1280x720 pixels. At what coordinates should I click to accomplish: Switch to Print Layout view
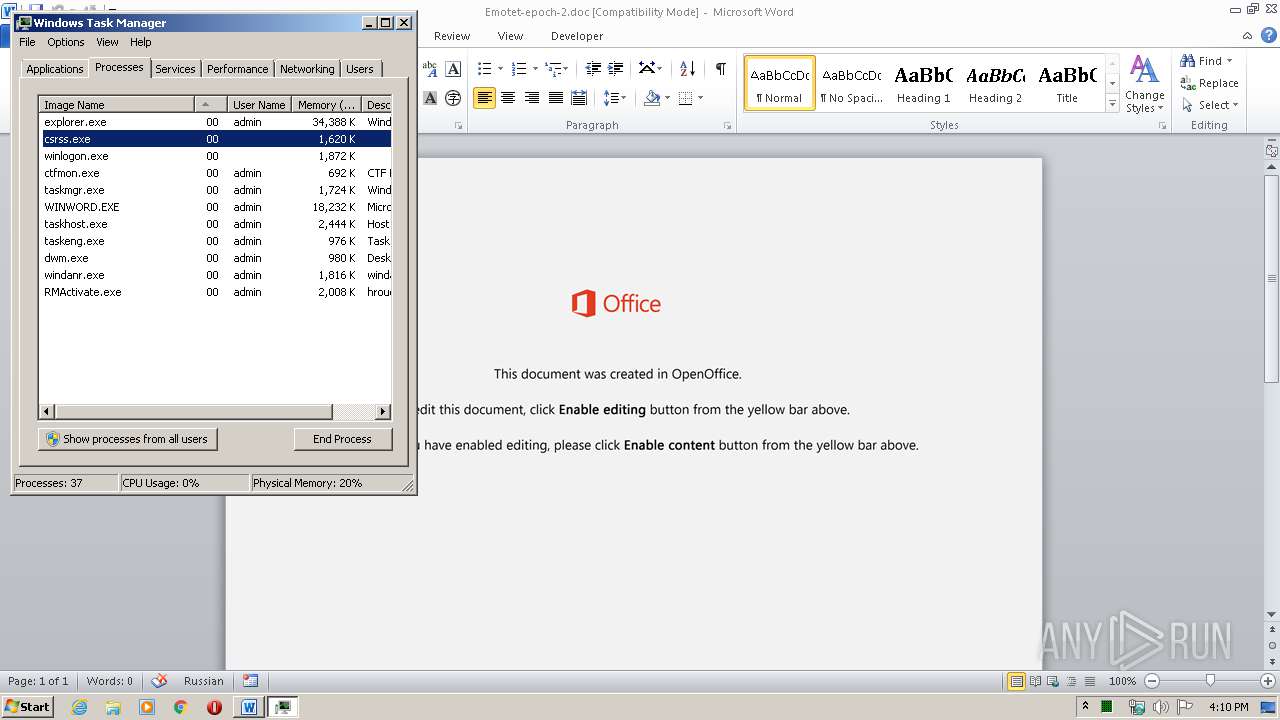1016,681
